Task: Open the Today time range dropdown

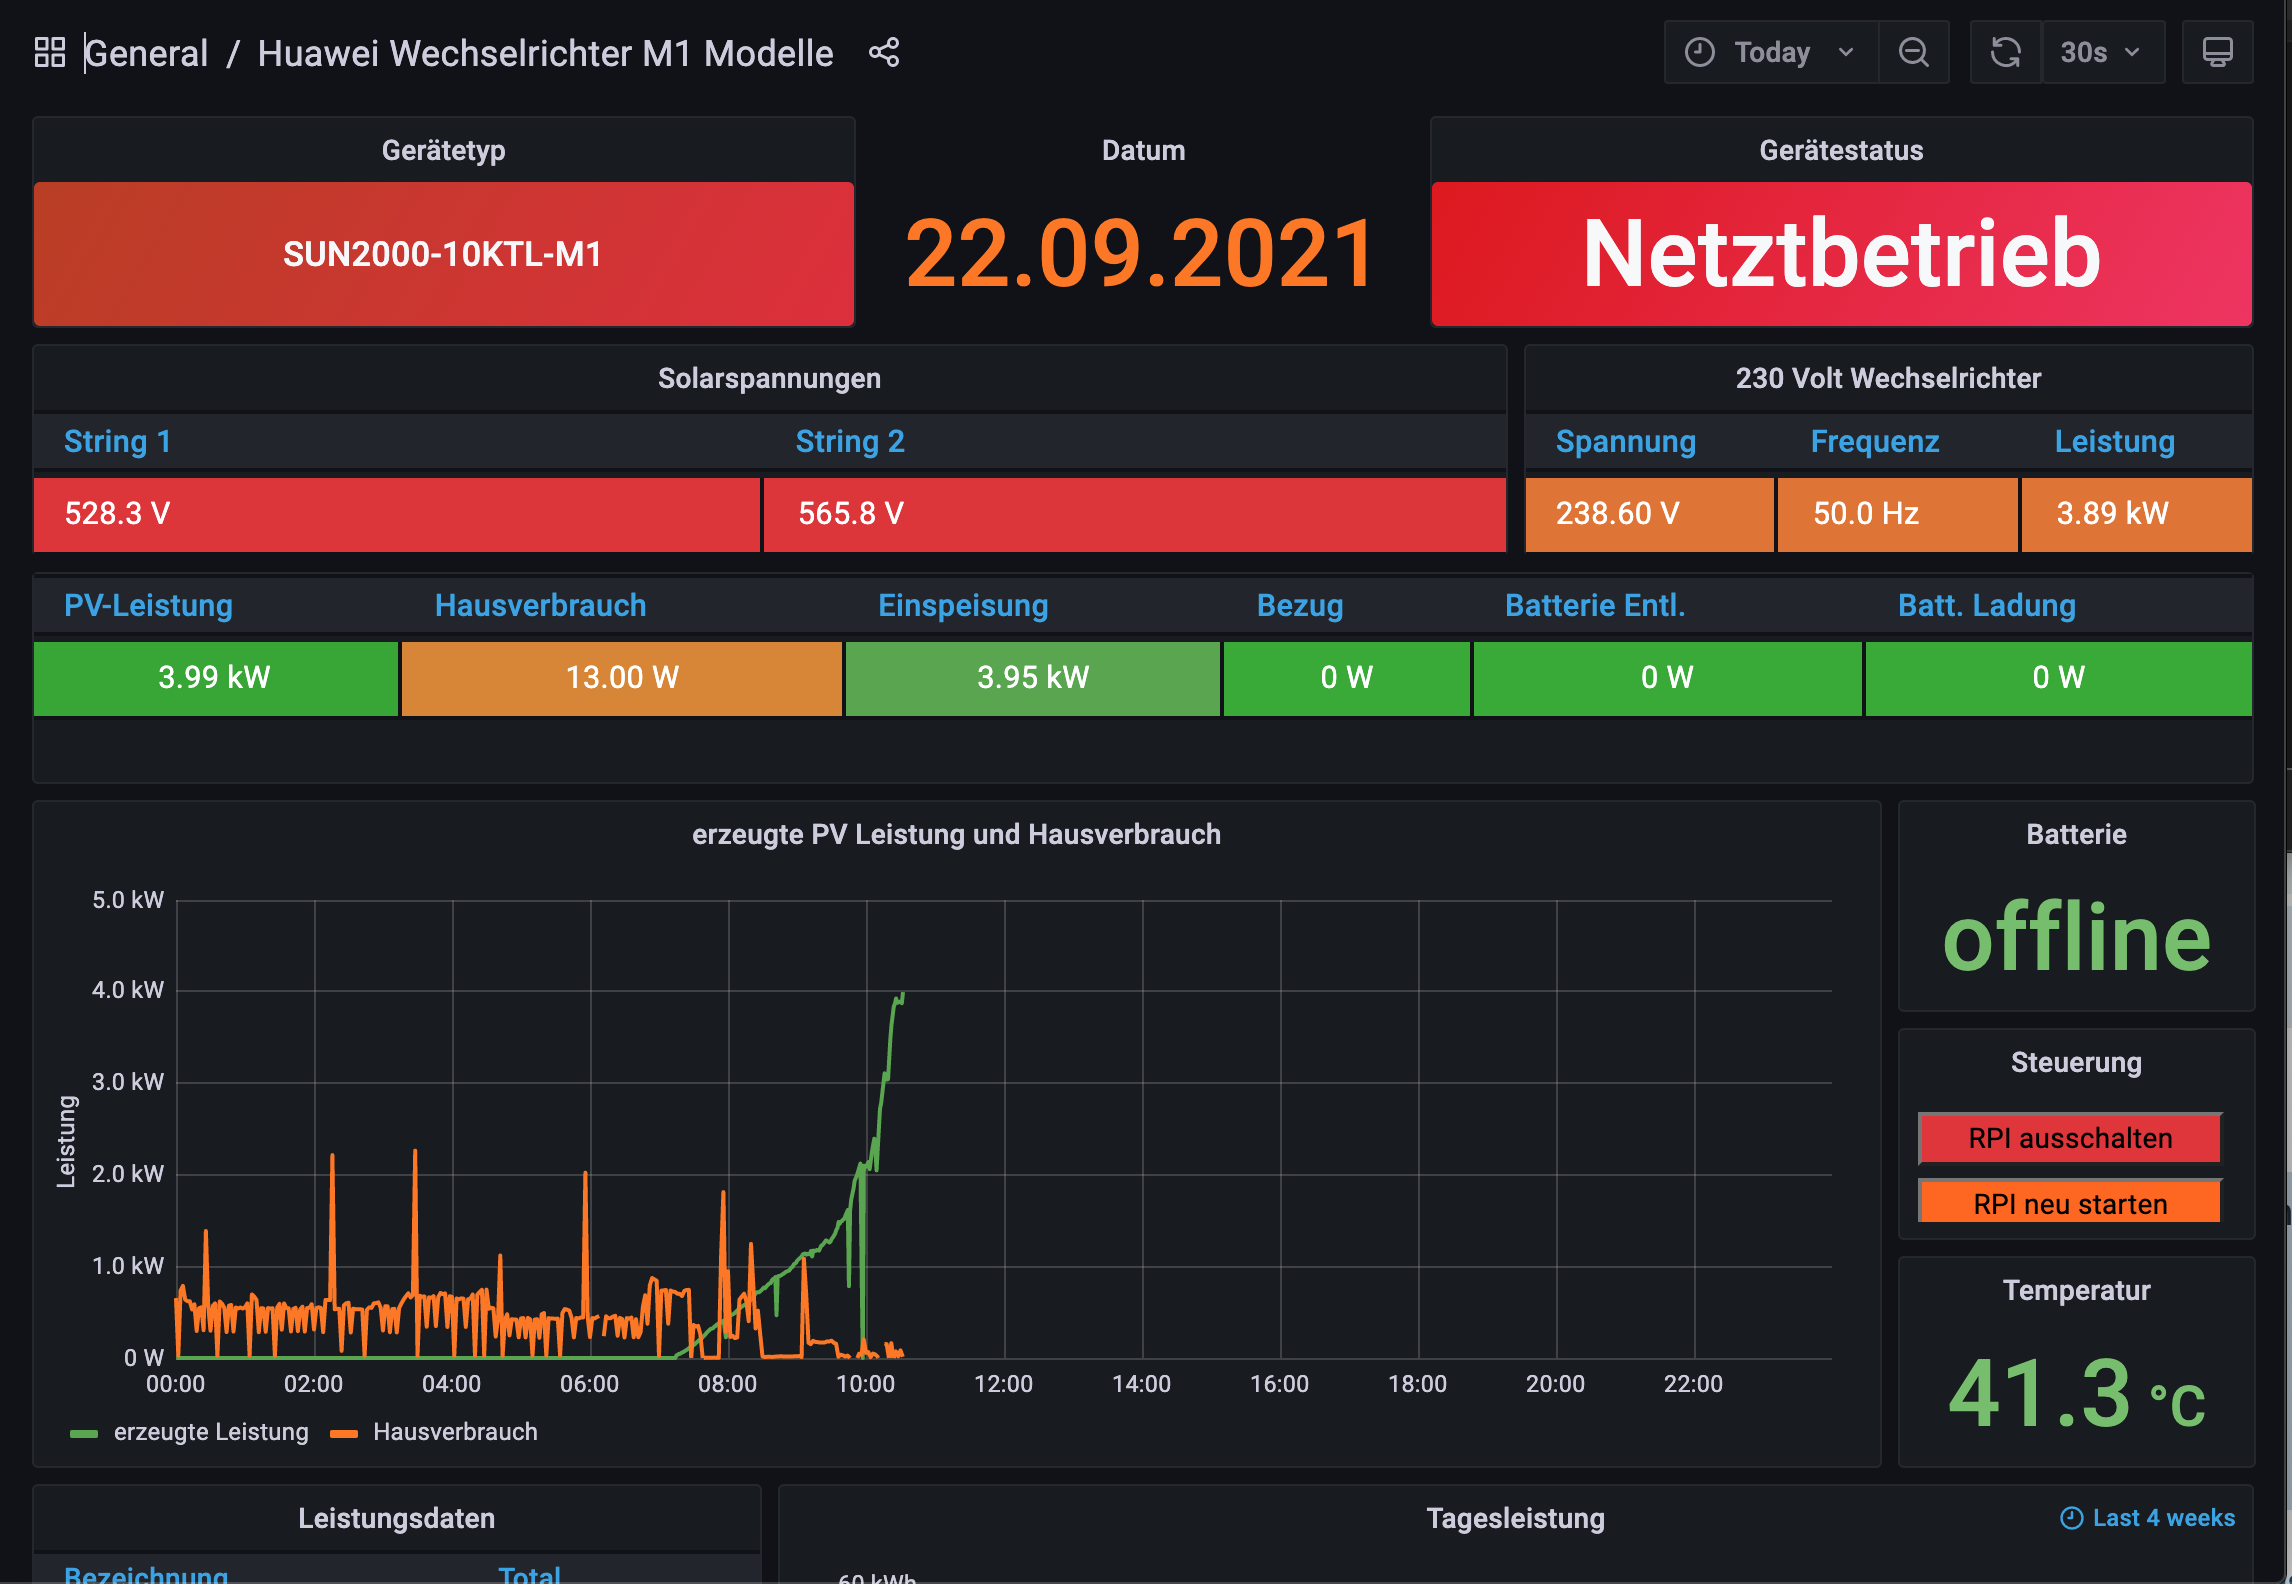Action: (1771, 52)
